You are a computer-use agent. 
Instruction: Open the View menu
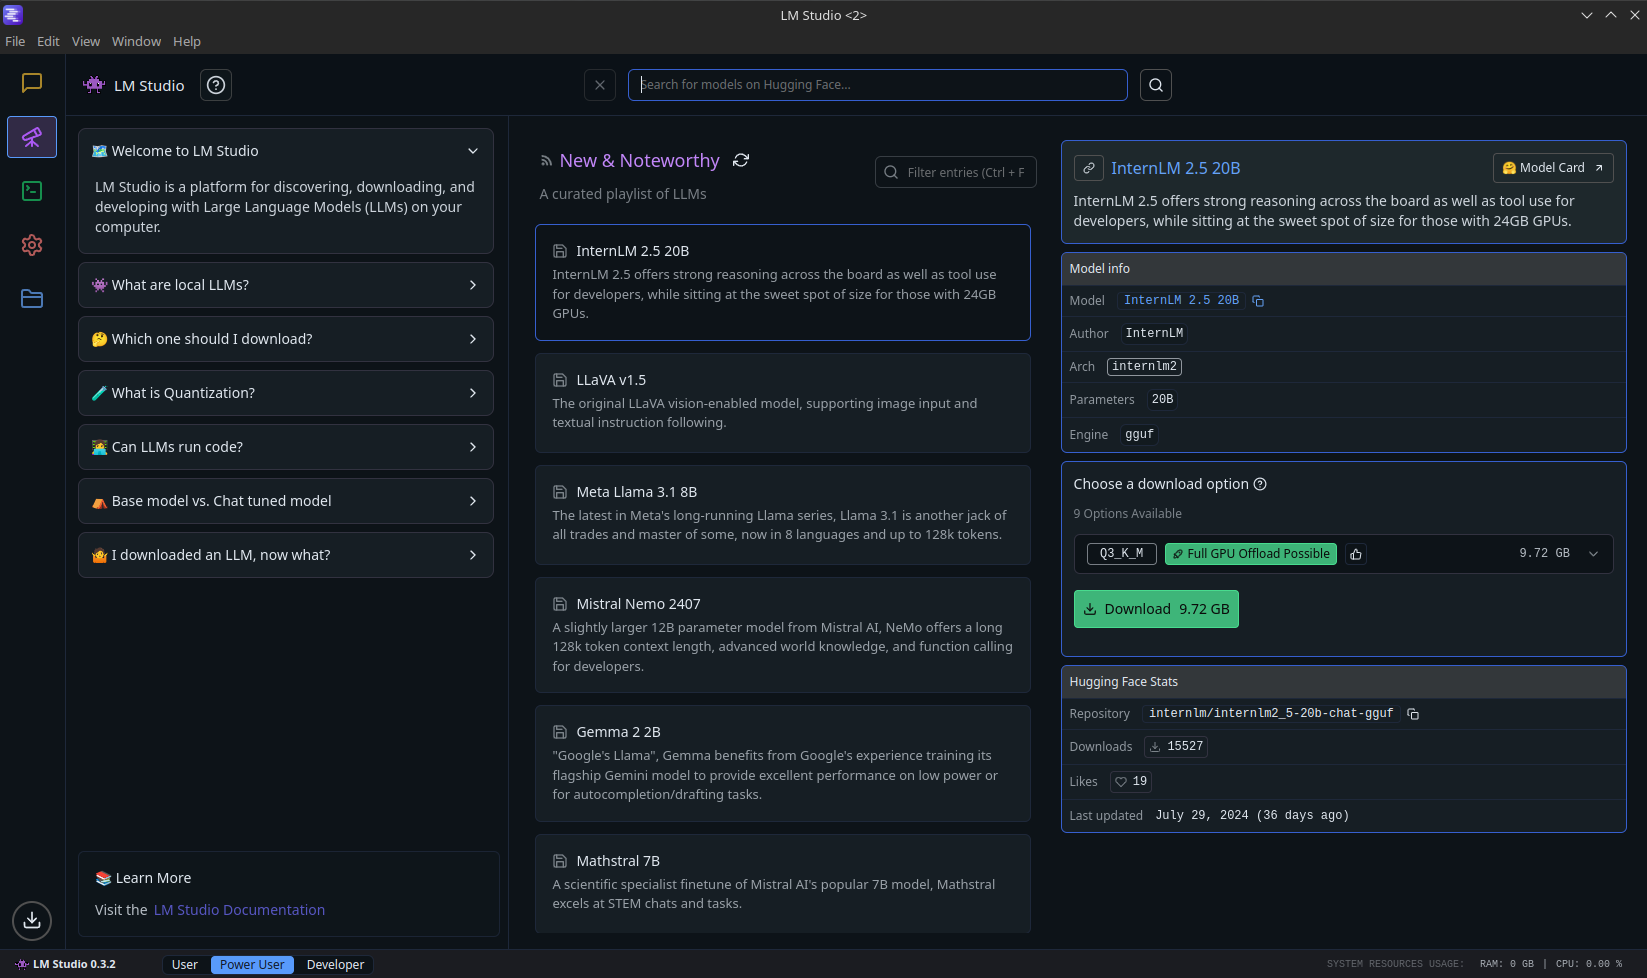tap(86, 41)
